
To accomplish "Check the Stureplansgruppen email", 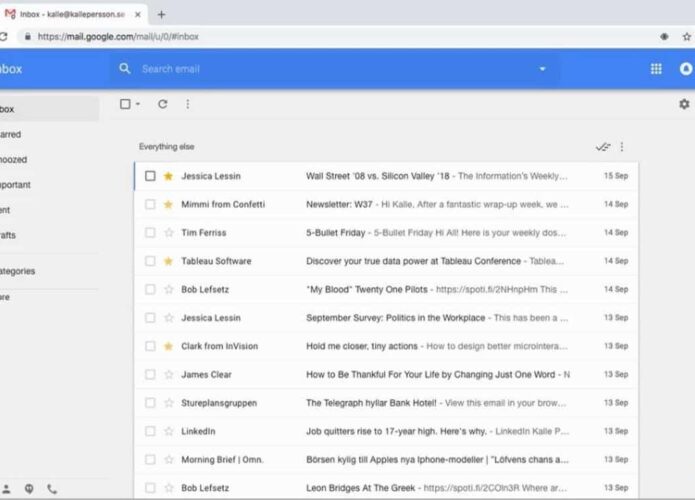I will 150,403.
